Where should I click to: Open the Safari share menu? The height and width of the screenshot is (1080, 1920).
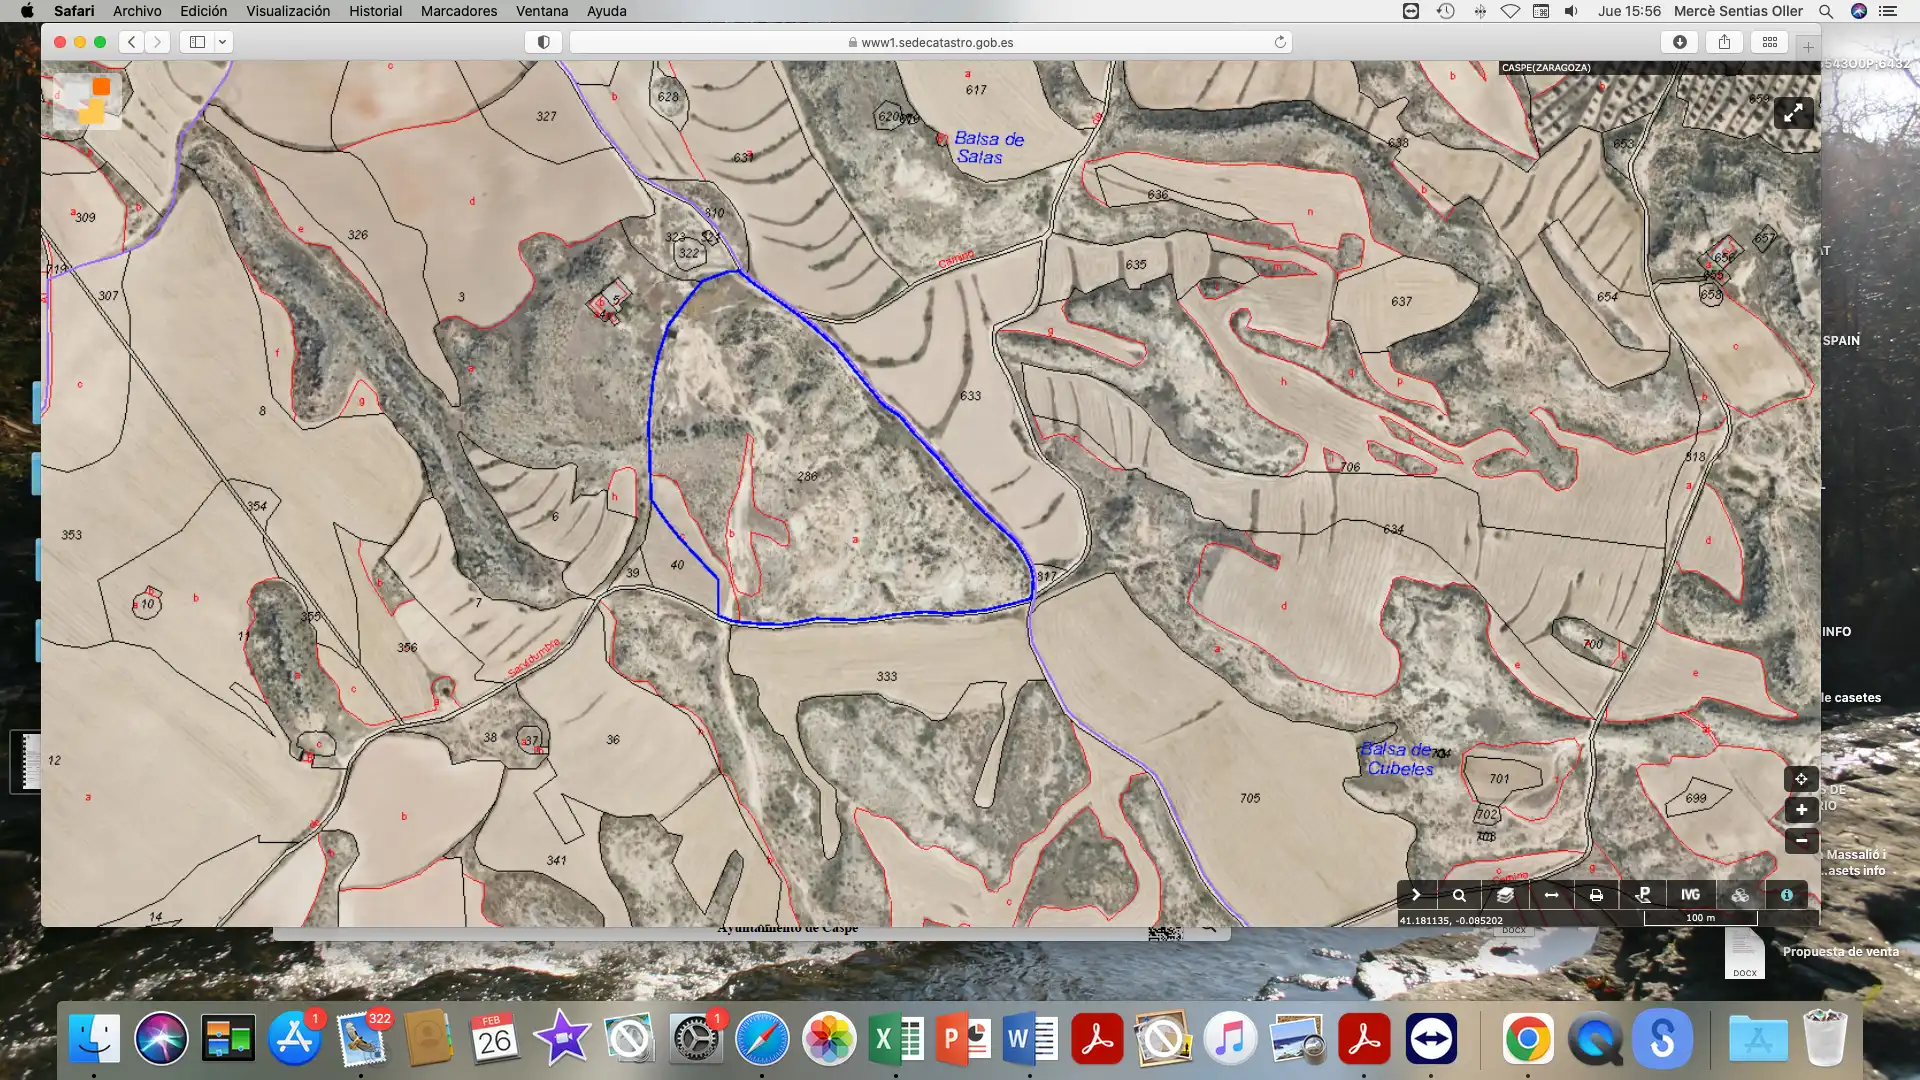point(1725,42)
